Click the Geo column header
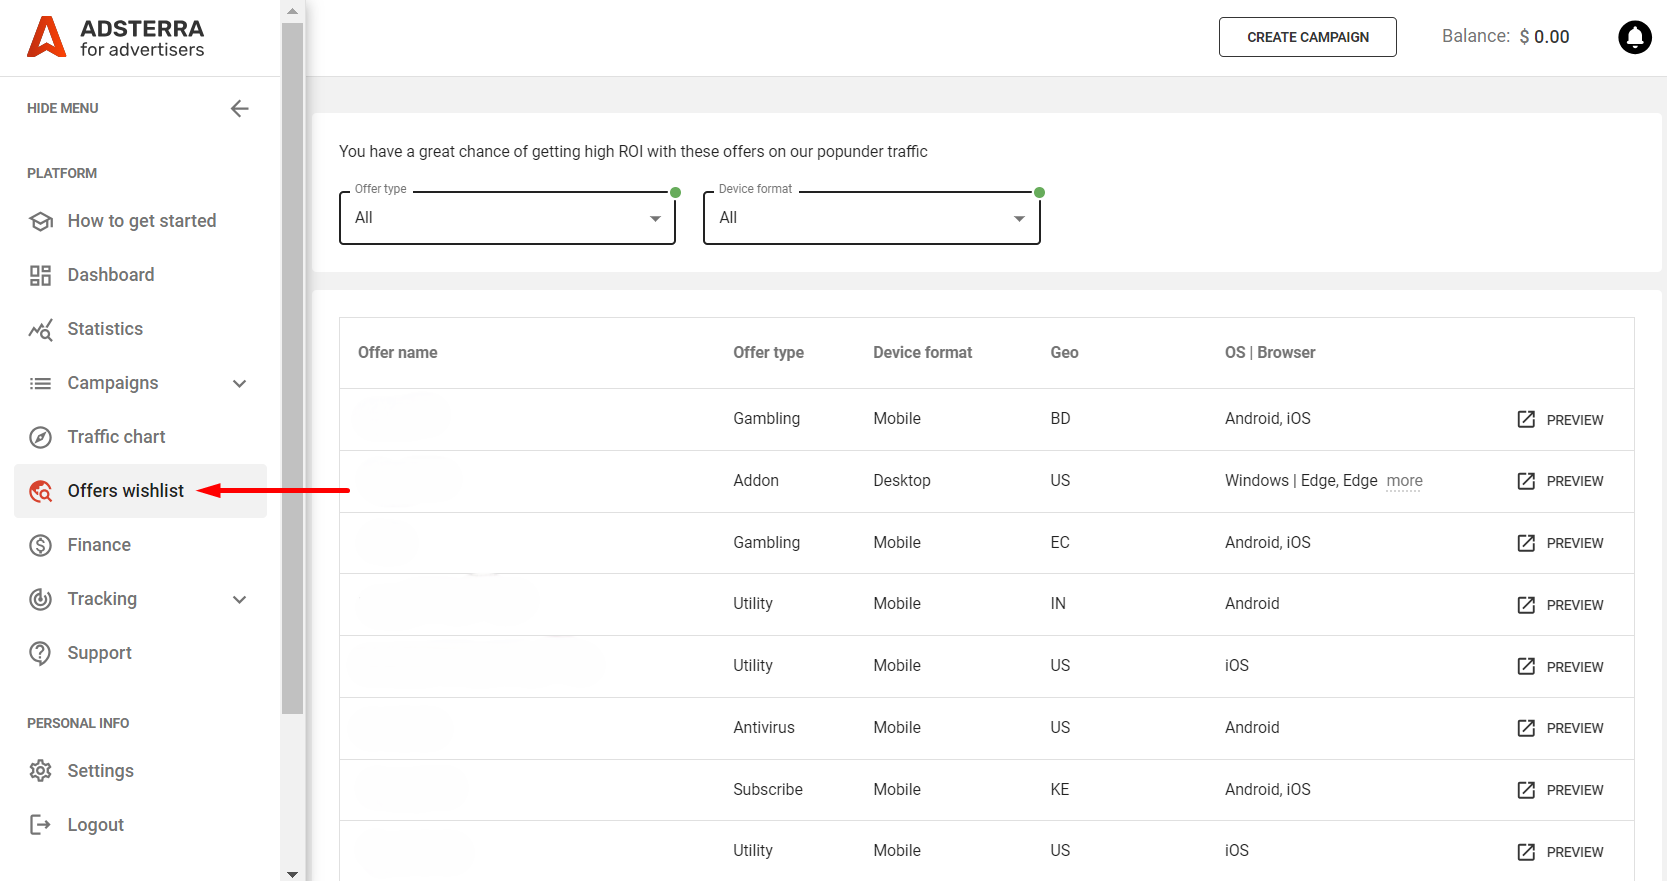Image resolution: width=1667 pixels, height=881 pixels. tap(1064, 353)
